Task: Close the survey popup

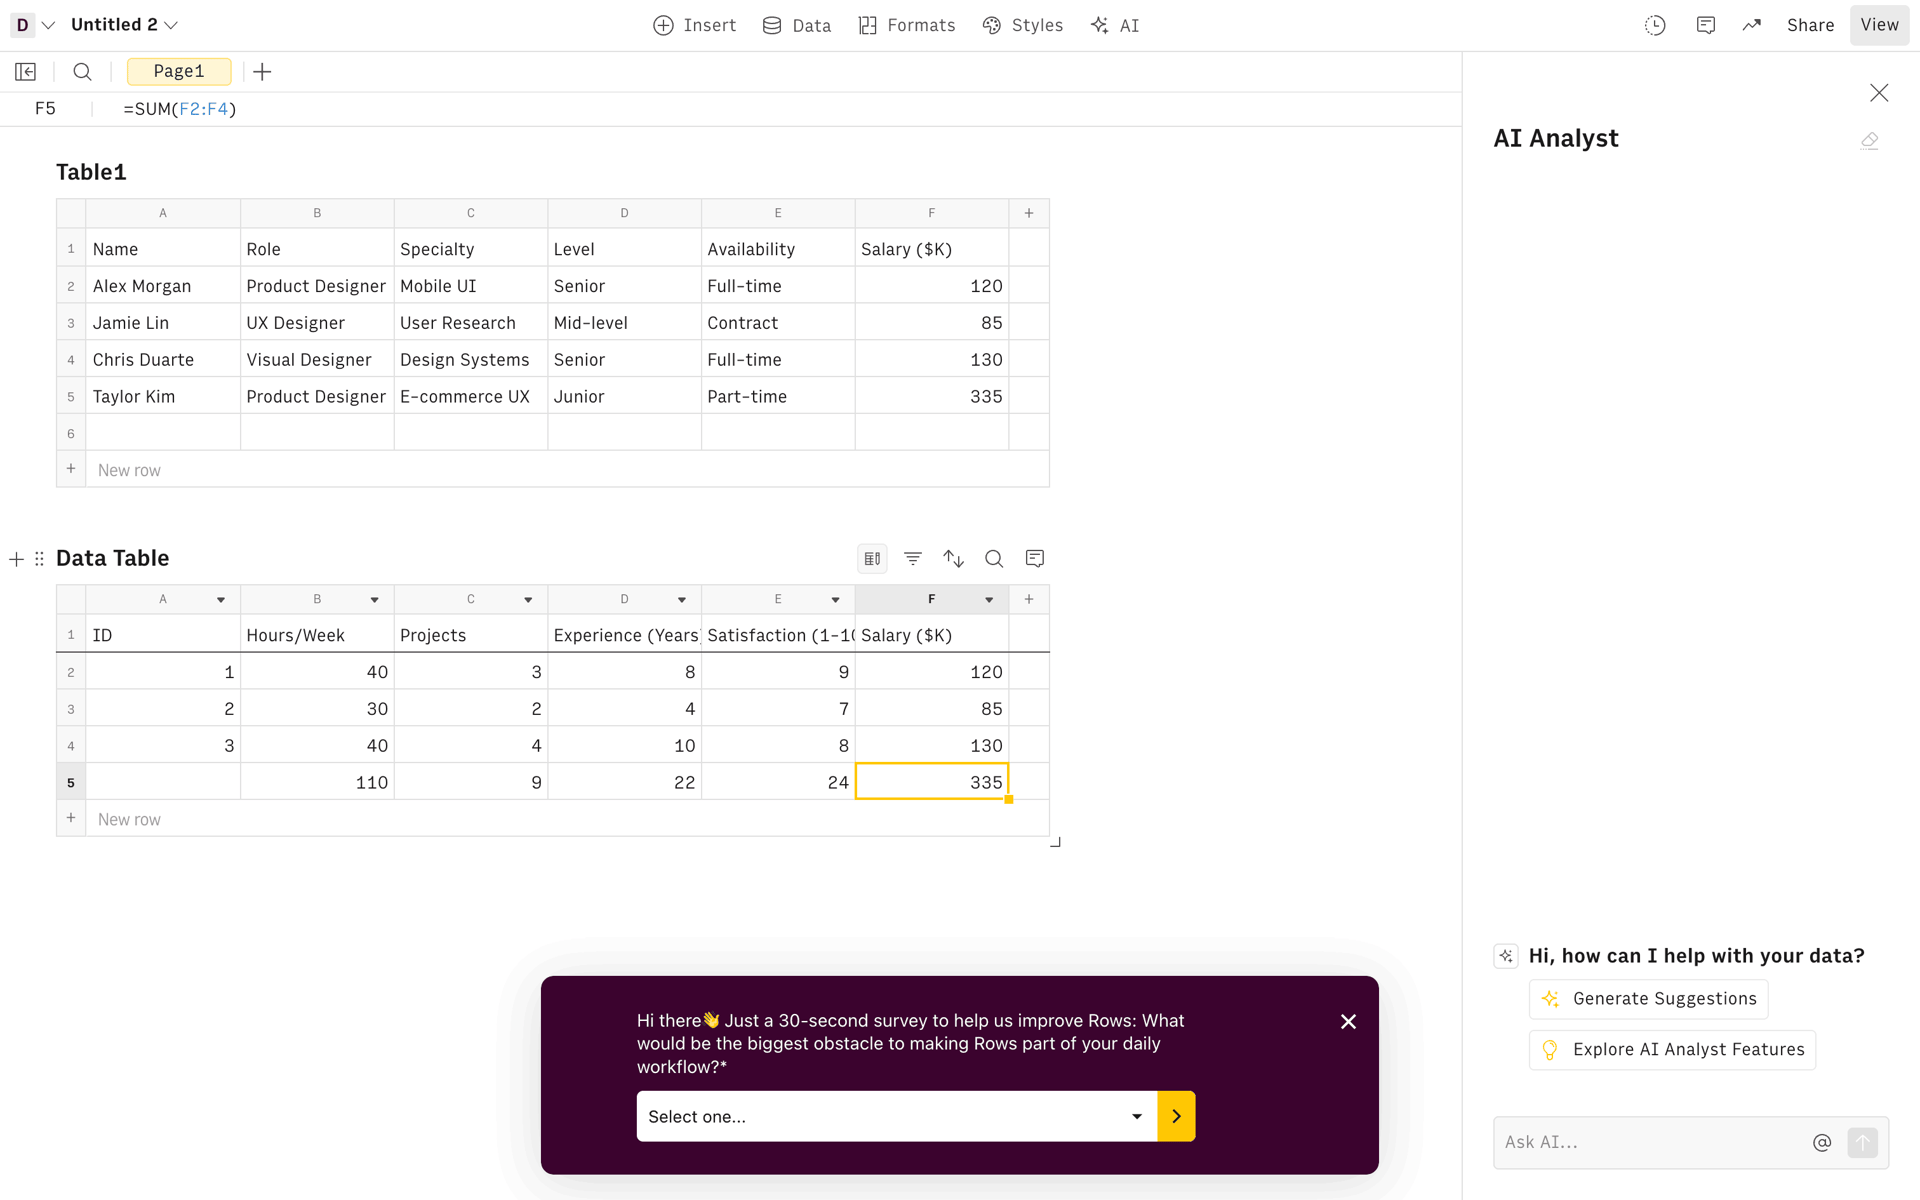Action: click(x=1348, y=1021)
